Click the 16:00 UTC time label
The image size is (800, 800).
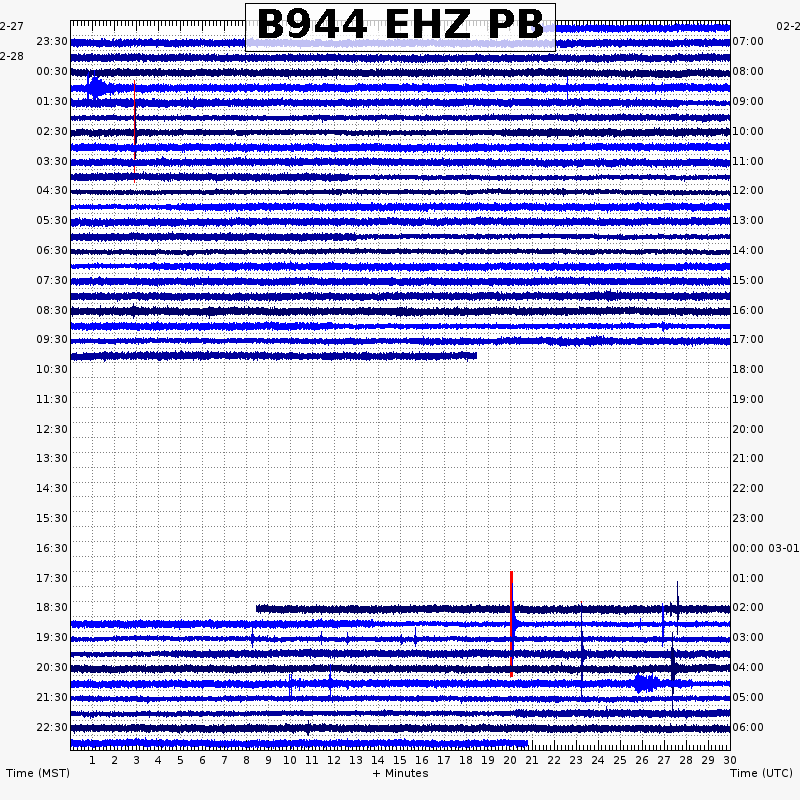[748, 311]
